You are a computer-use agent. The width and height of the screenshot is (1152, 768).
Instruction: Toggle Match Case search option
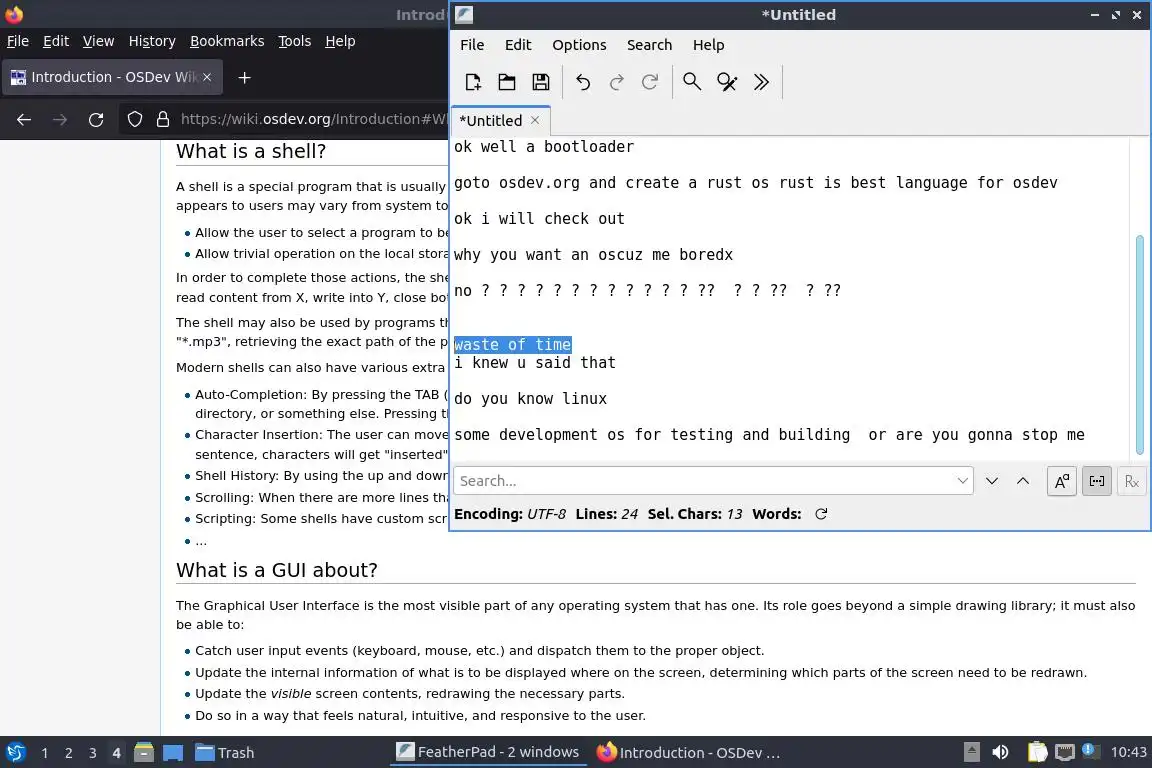click(x=1062, y=481)
